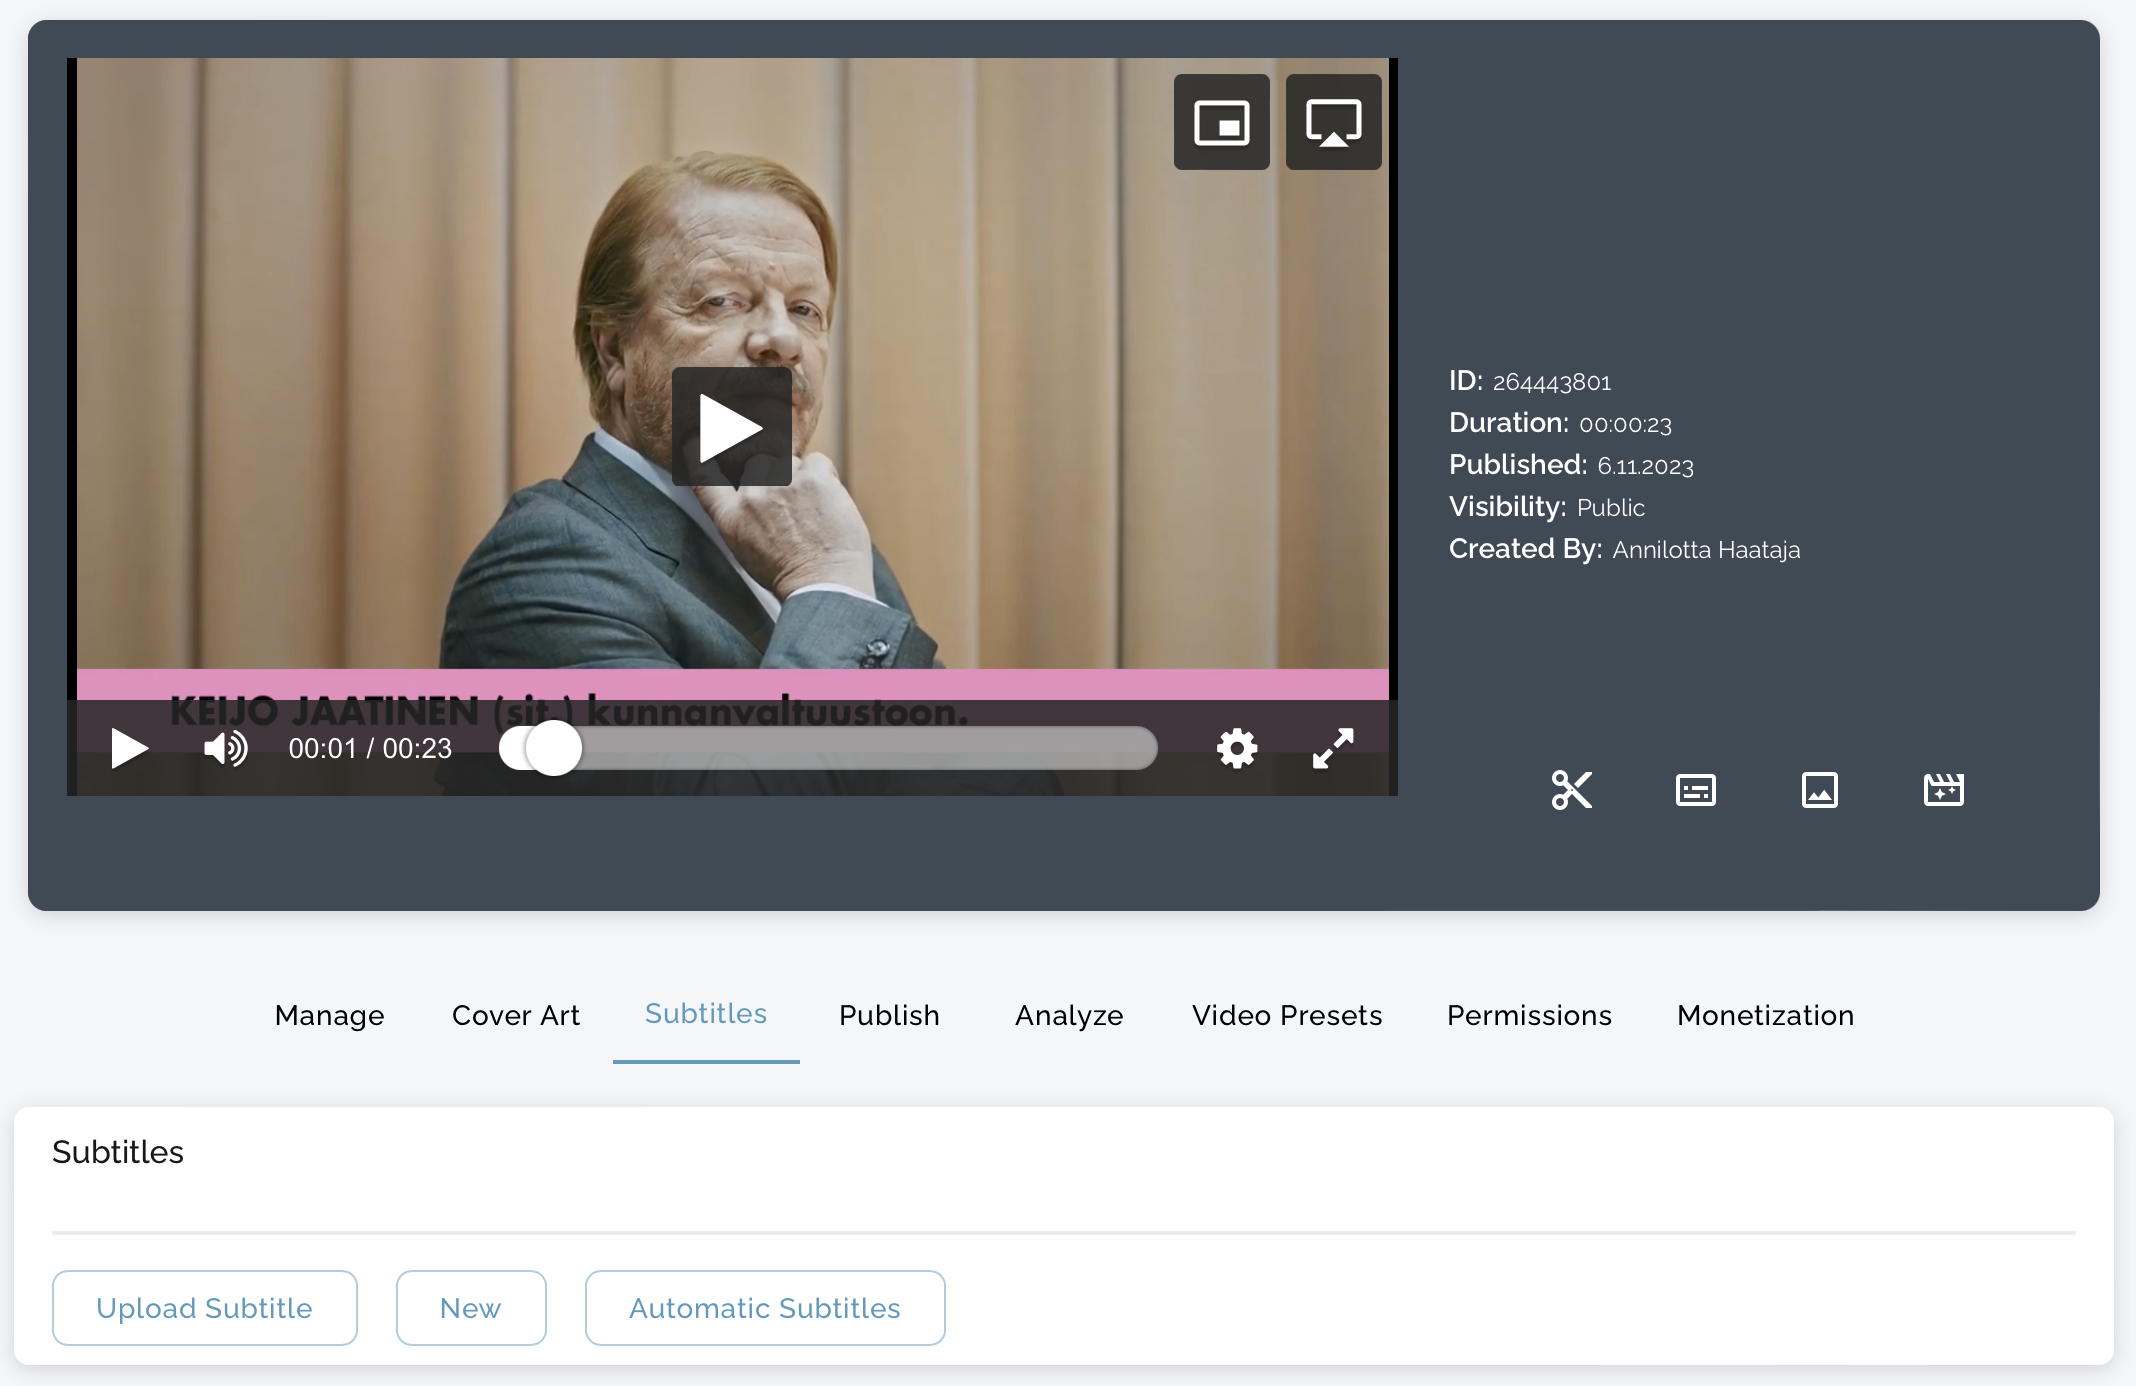Click the scissors trim video icon
The width and height of the screenshot is (2136, 1386).
coord(1571,790)
